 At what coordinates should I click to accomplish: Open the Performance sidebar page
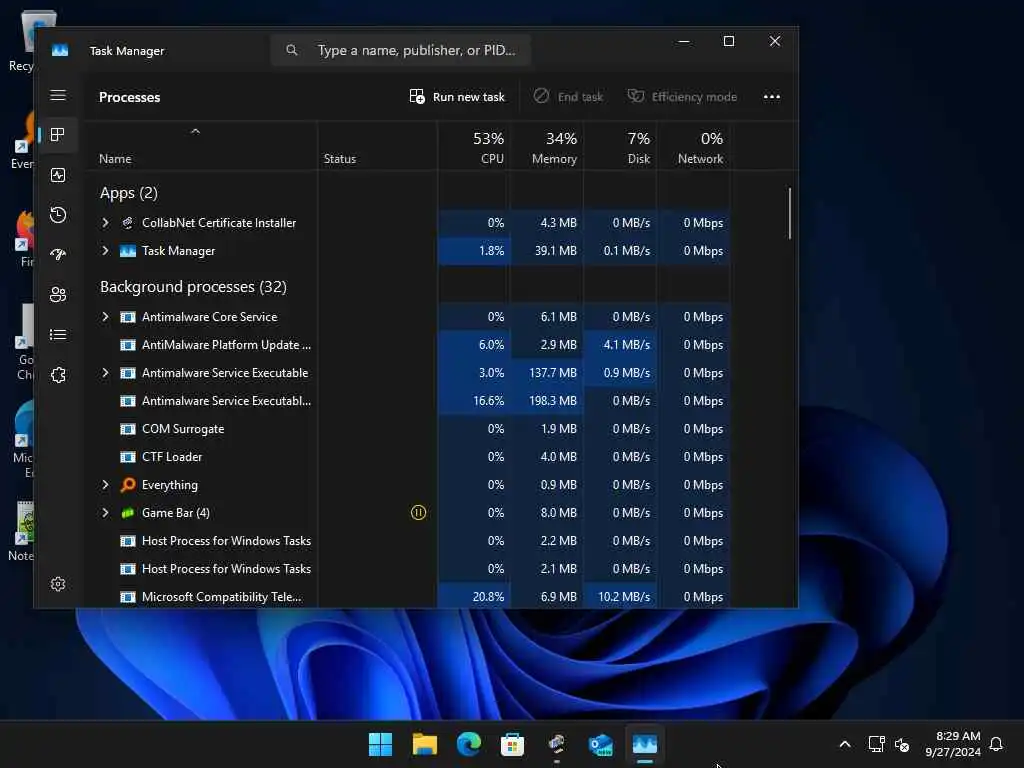pyautogui.click(x=58, y=175)
